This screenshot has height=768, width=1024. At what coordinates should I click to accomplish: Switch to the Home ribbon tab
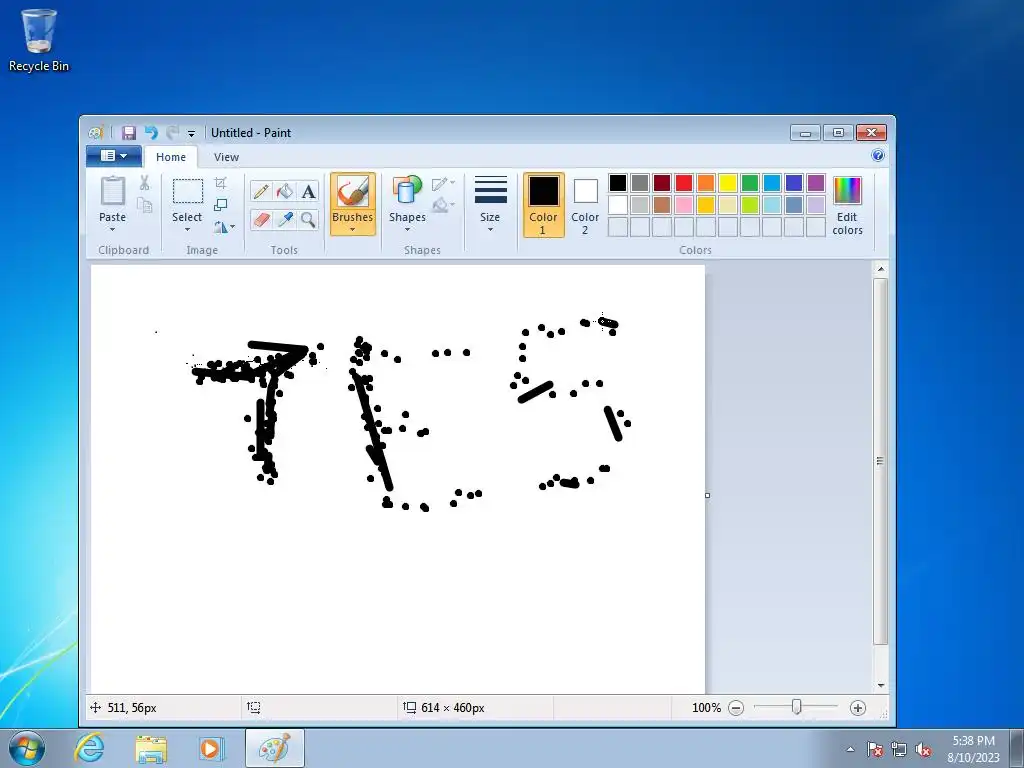tap(171, 157)
